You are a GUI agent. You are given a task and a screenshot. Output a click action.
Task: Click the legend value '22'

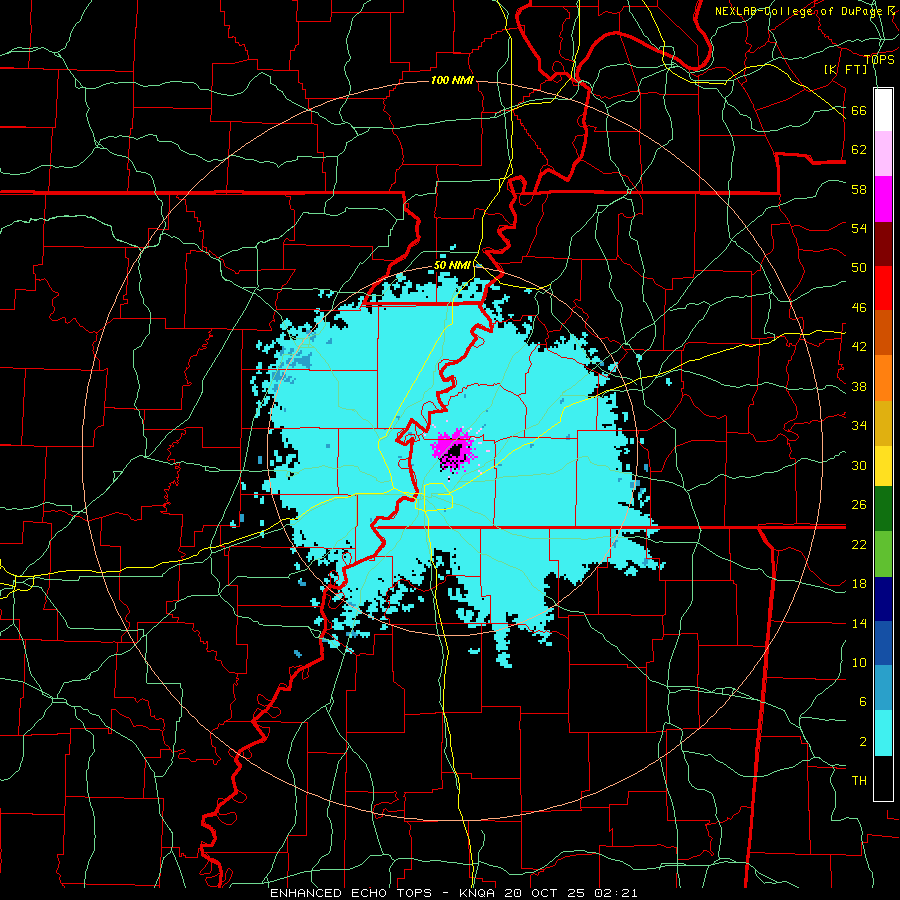859,544
